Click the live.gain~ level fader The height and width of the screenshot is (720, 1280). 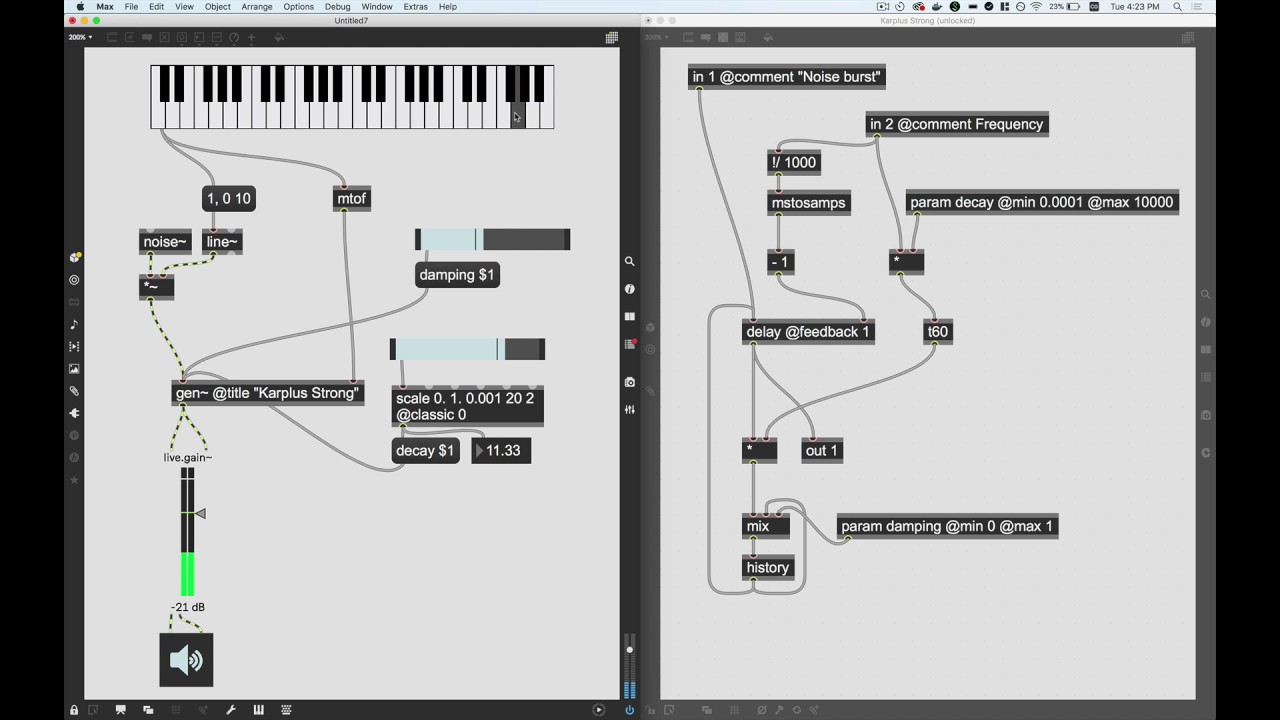point(188,530)
